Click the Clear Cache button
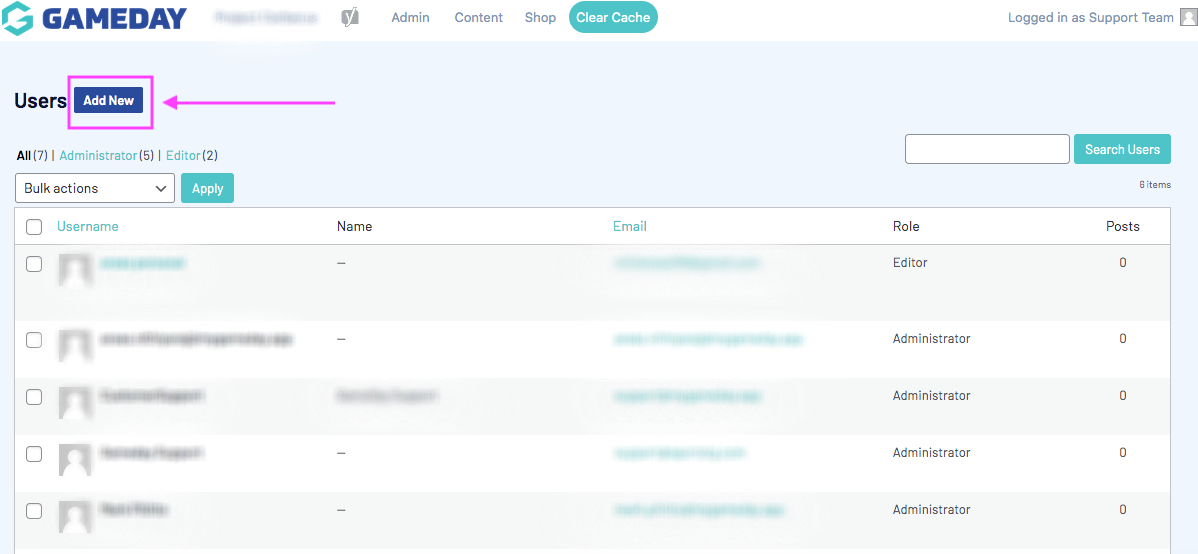Screen dimensions: 1198x554 (613, 18)
